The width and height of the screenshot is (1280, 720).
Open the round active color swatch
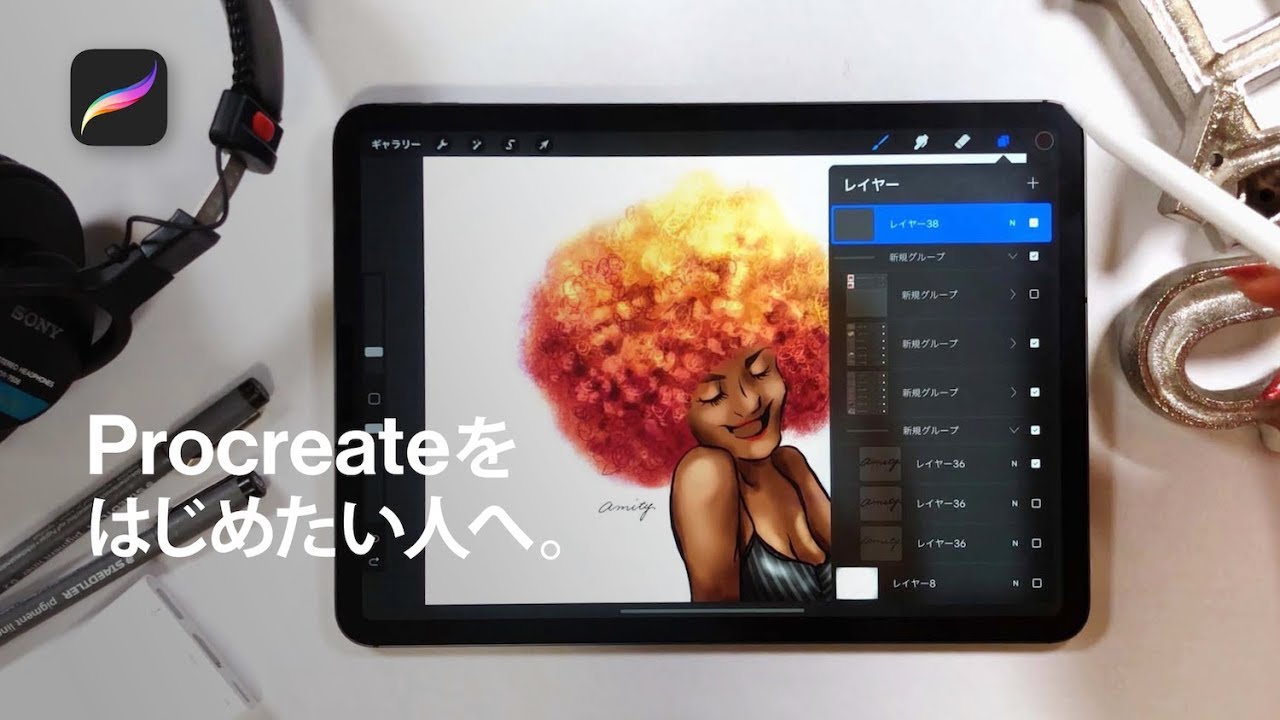click(x=1044, y=142)
